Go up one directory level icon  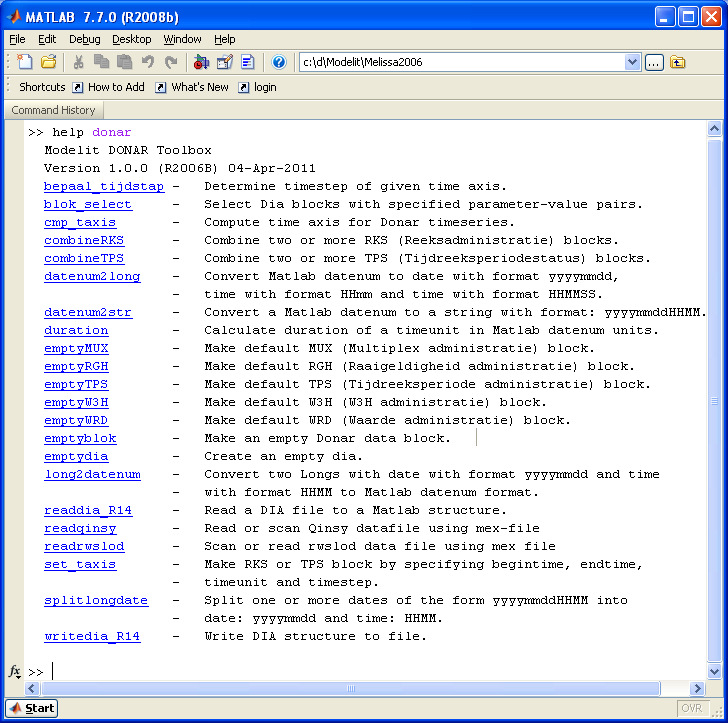pyautogui.click(x=677, y=62)
